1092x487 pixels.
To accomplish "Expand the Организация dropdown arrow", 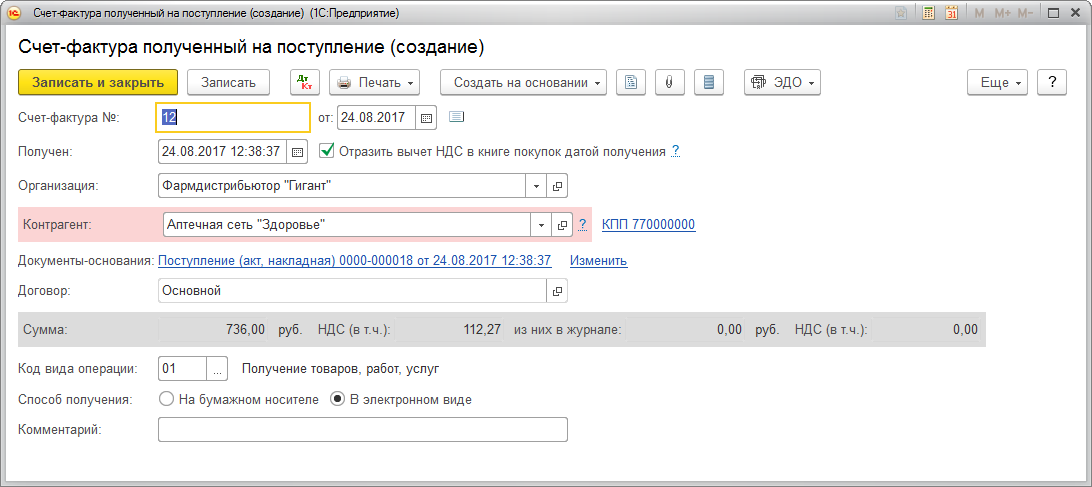I will [x=536, y=186].
